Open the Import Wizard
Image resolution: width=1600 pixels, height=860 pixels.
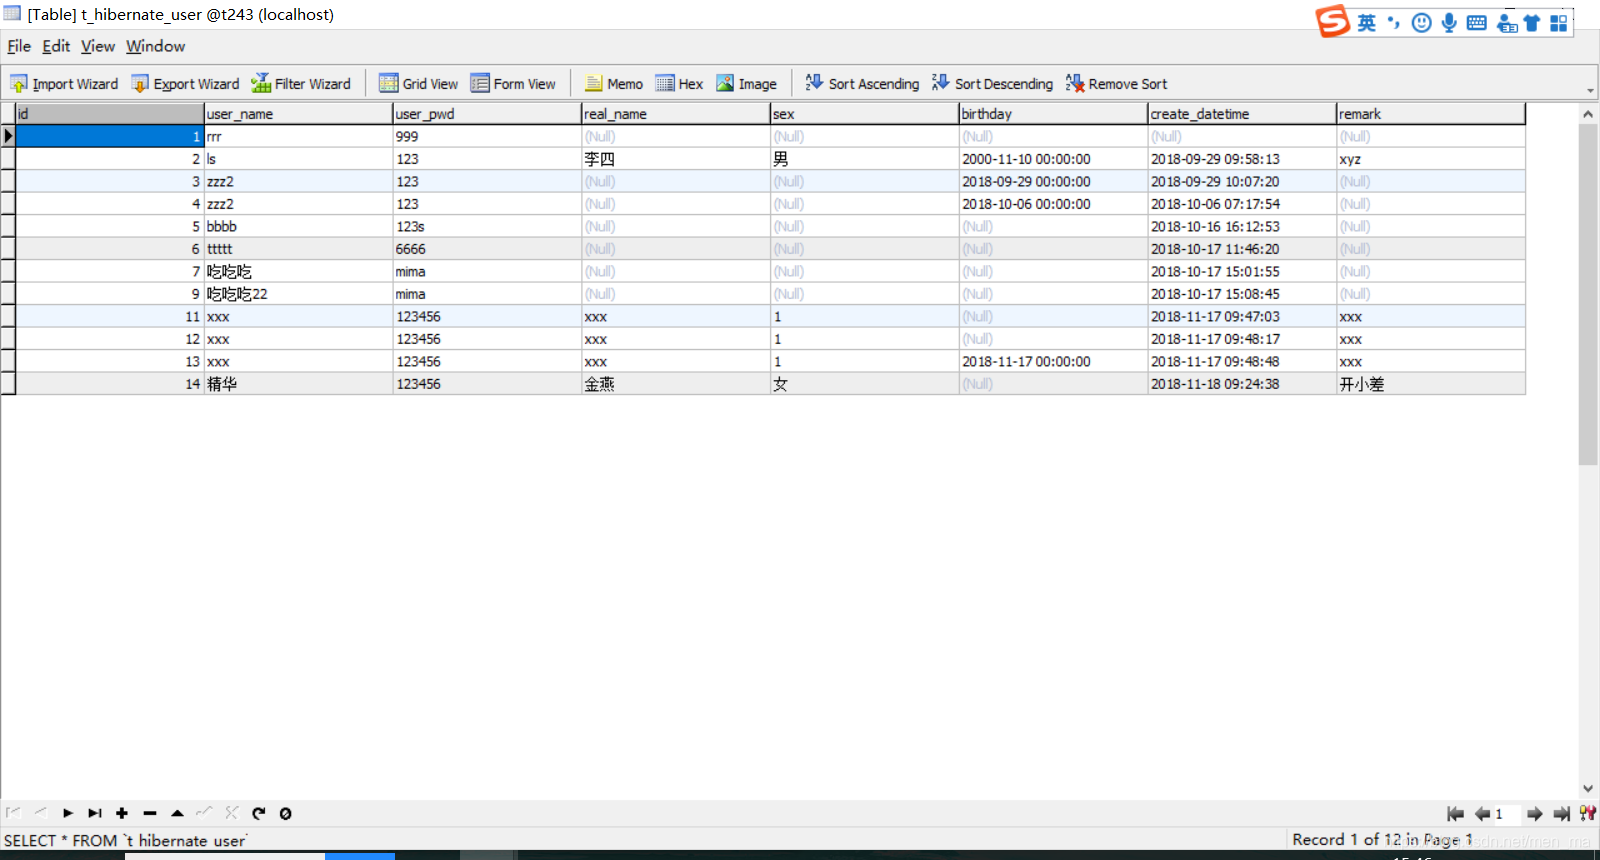[x=64, y=84]
